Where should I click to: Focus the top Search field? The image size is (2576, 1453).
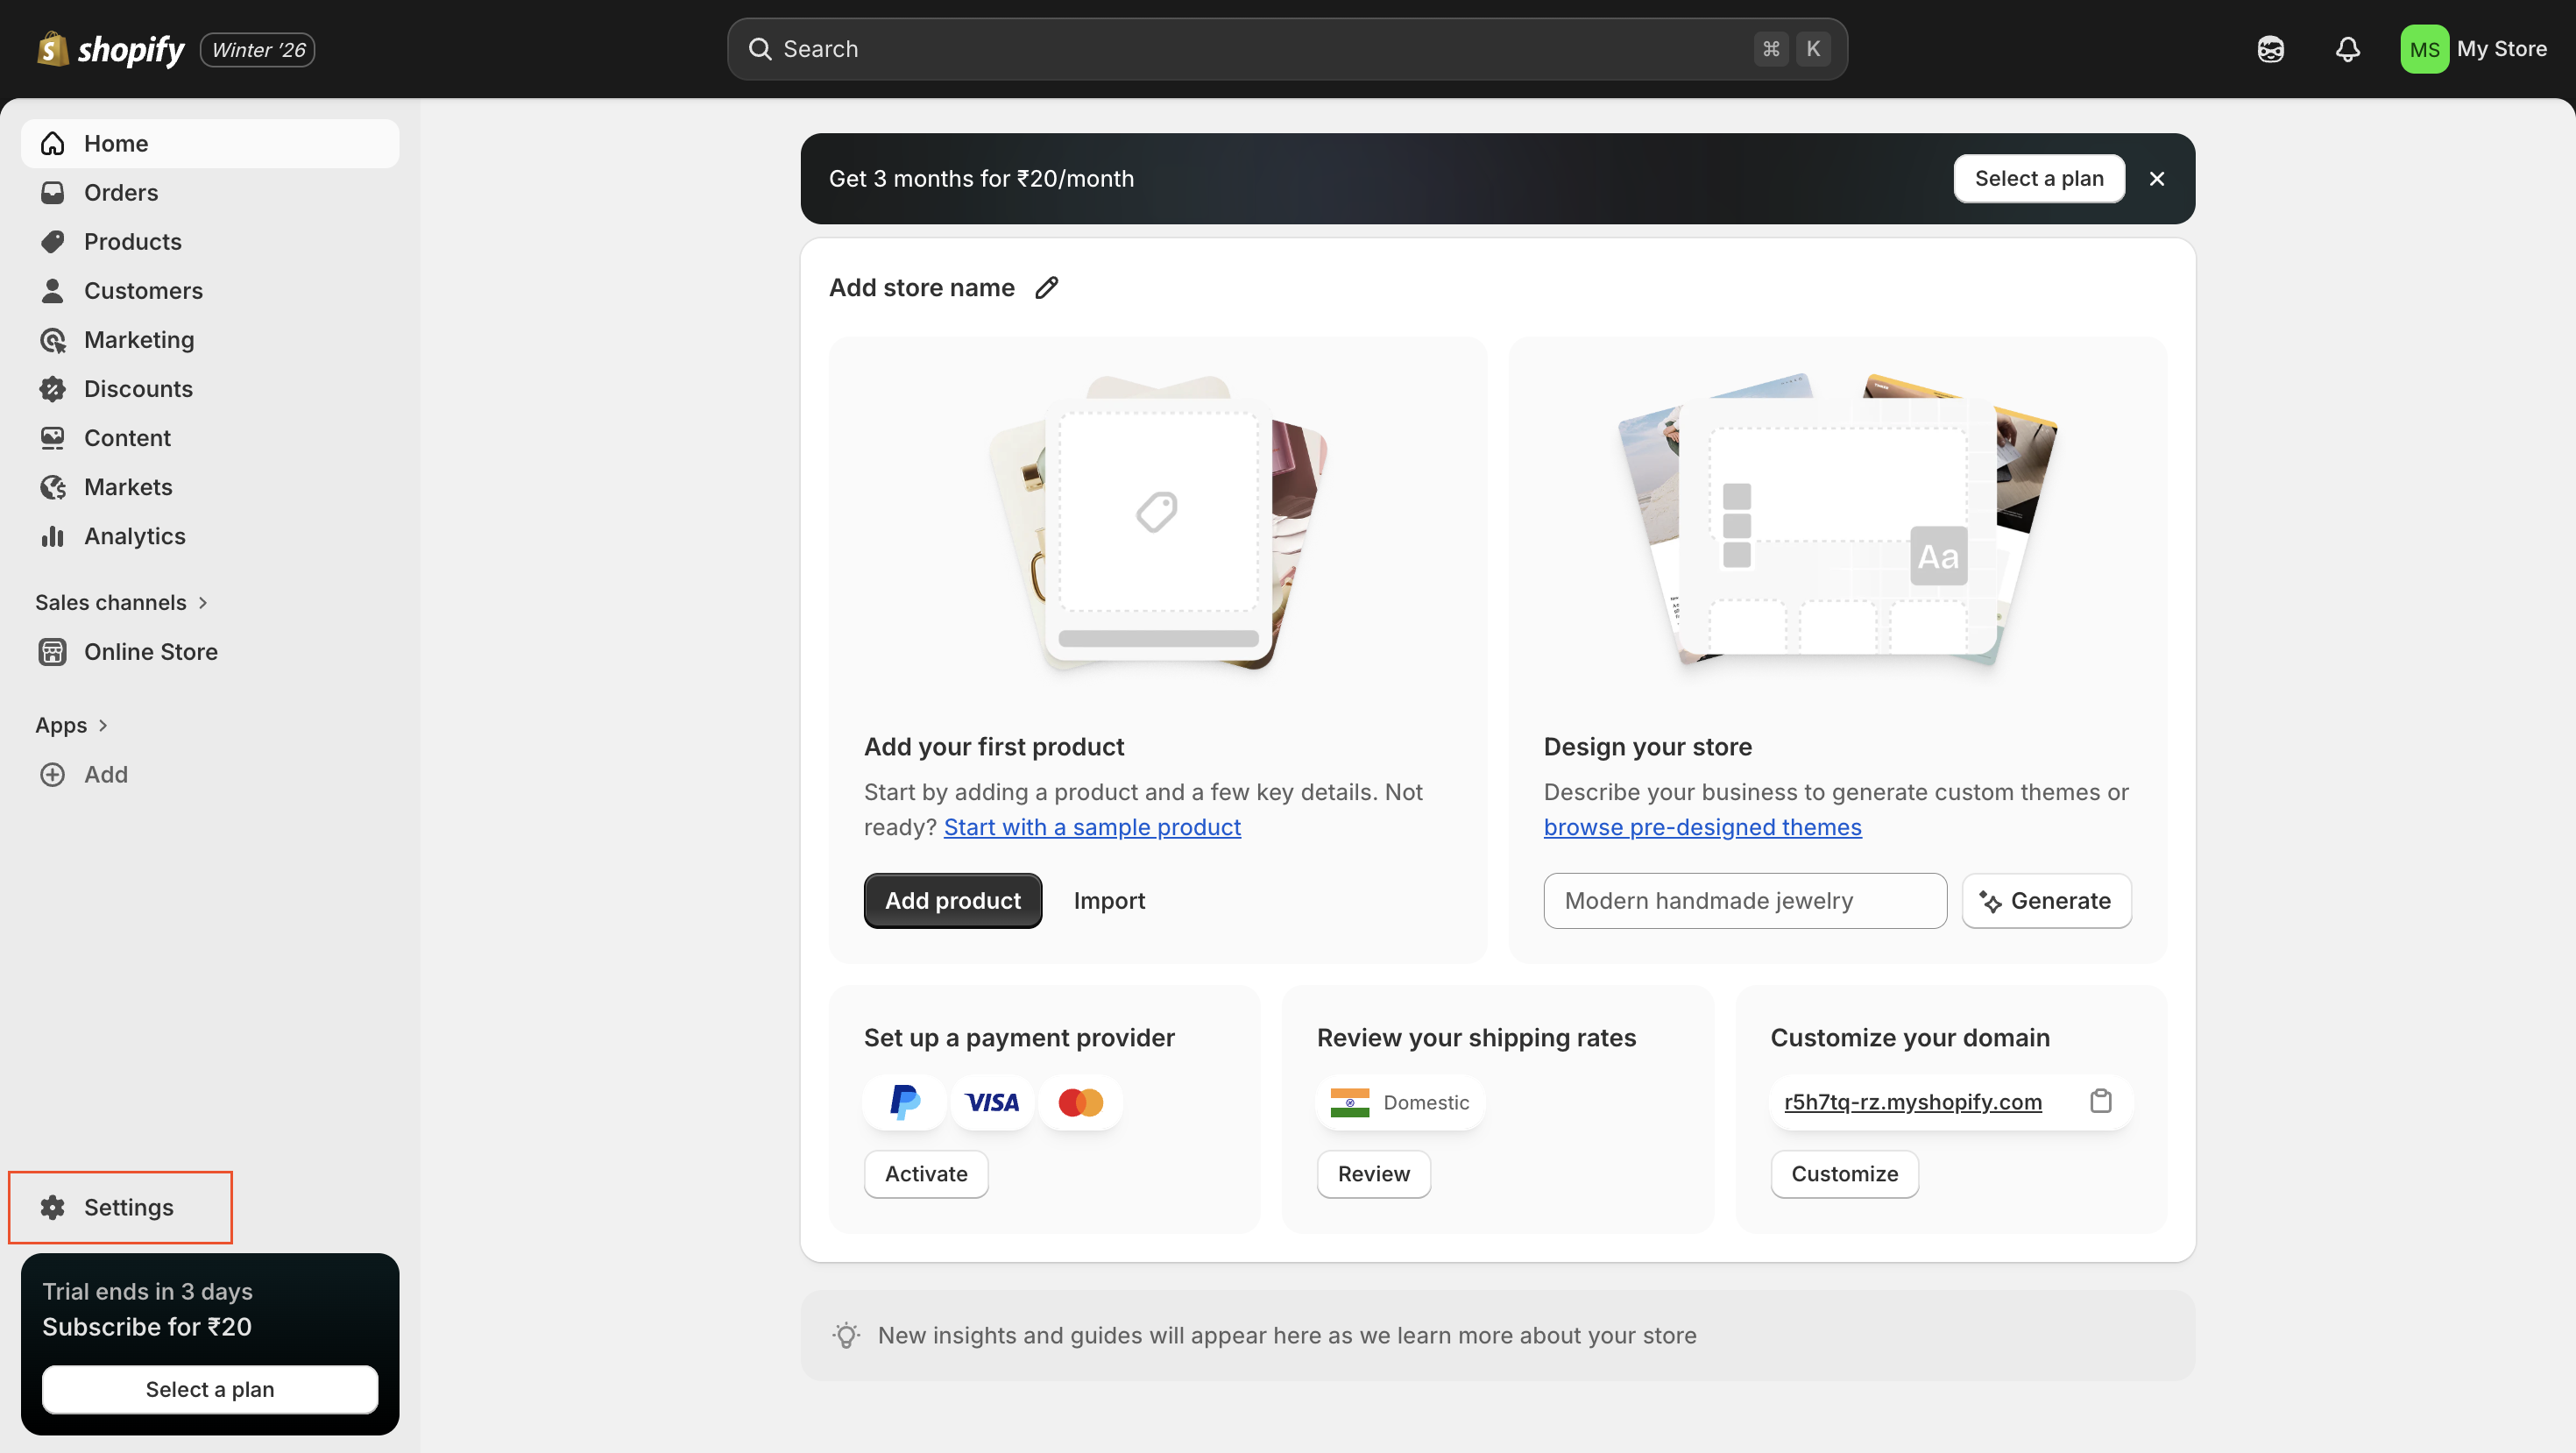pos(1287,49)
